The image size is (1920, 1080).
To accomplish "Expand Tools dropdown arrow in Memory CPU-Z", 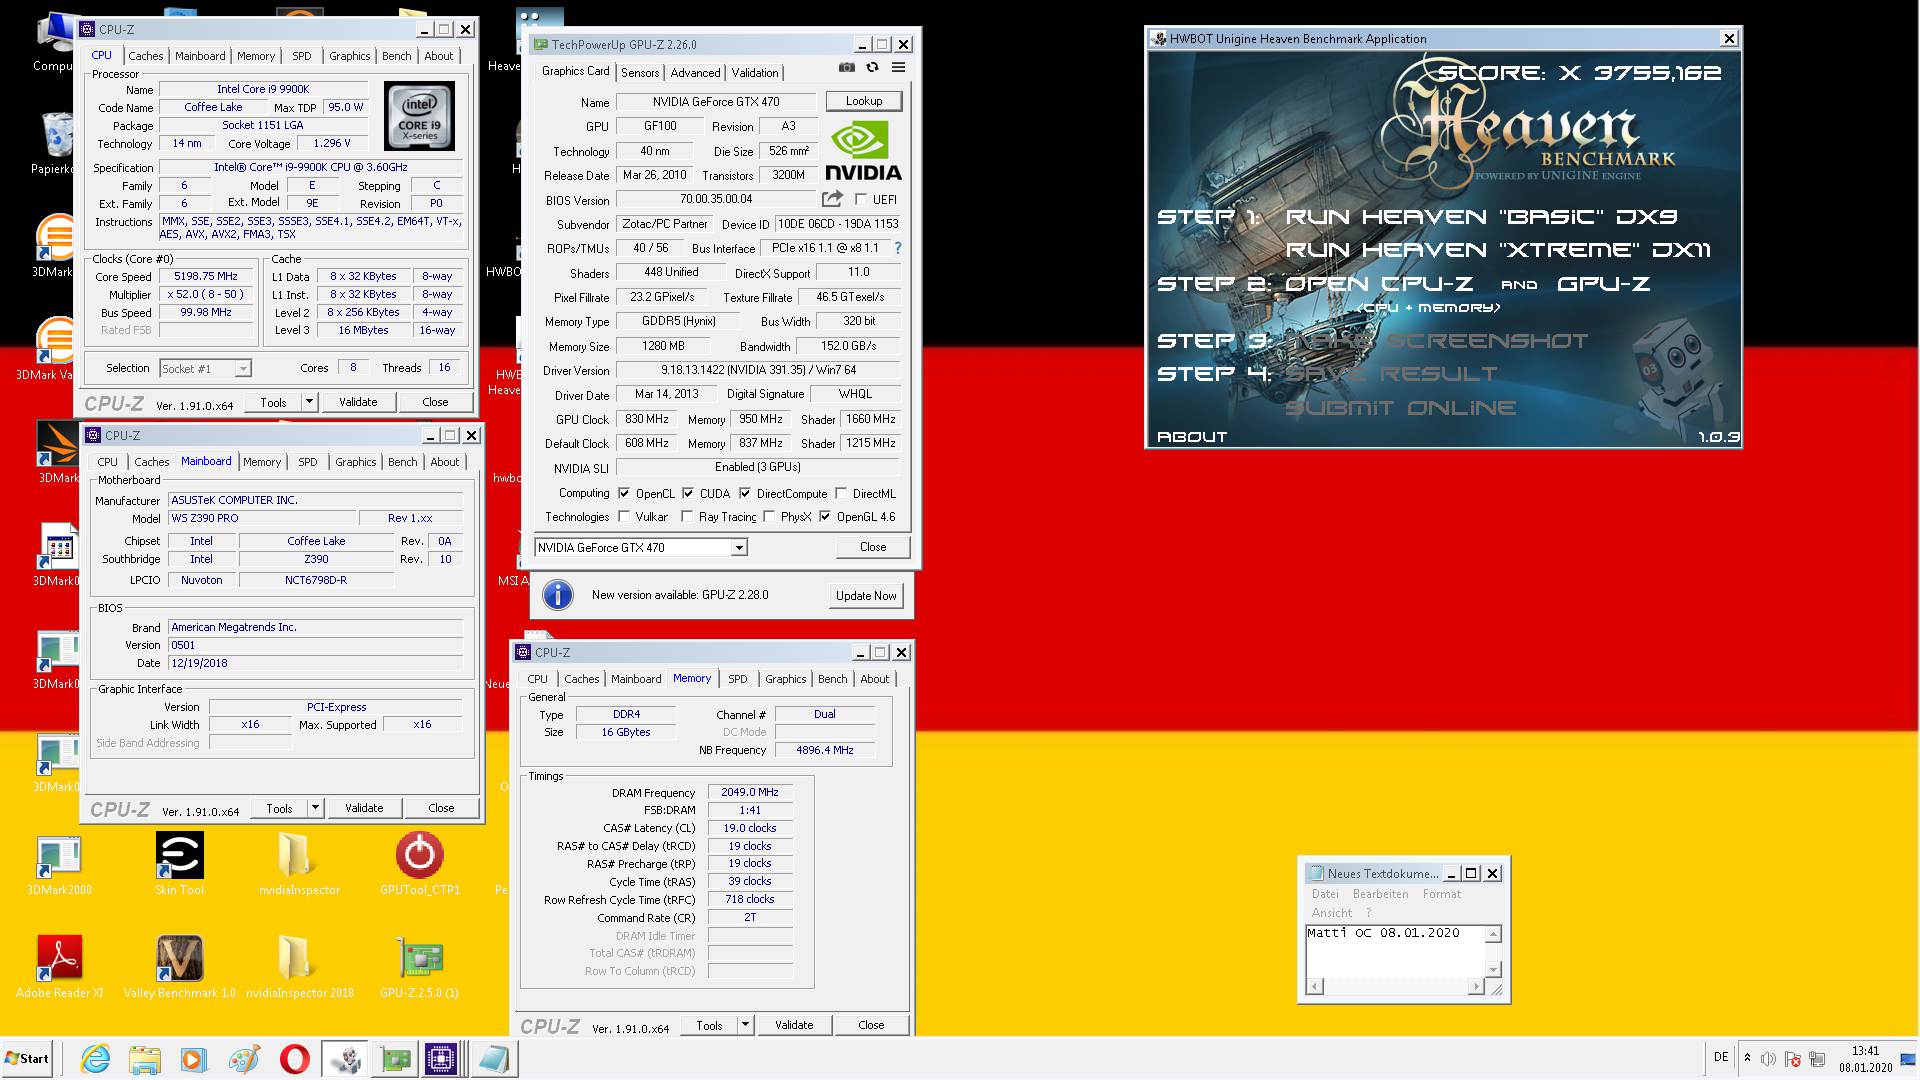I will pyautogui.click(x=745, y=1025).
